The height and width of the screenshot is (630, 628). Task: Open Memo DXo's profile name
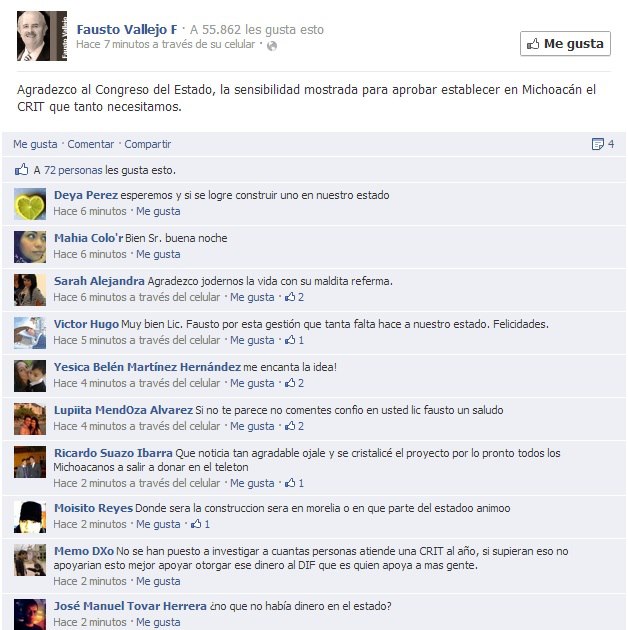click(x=84, y=551)
